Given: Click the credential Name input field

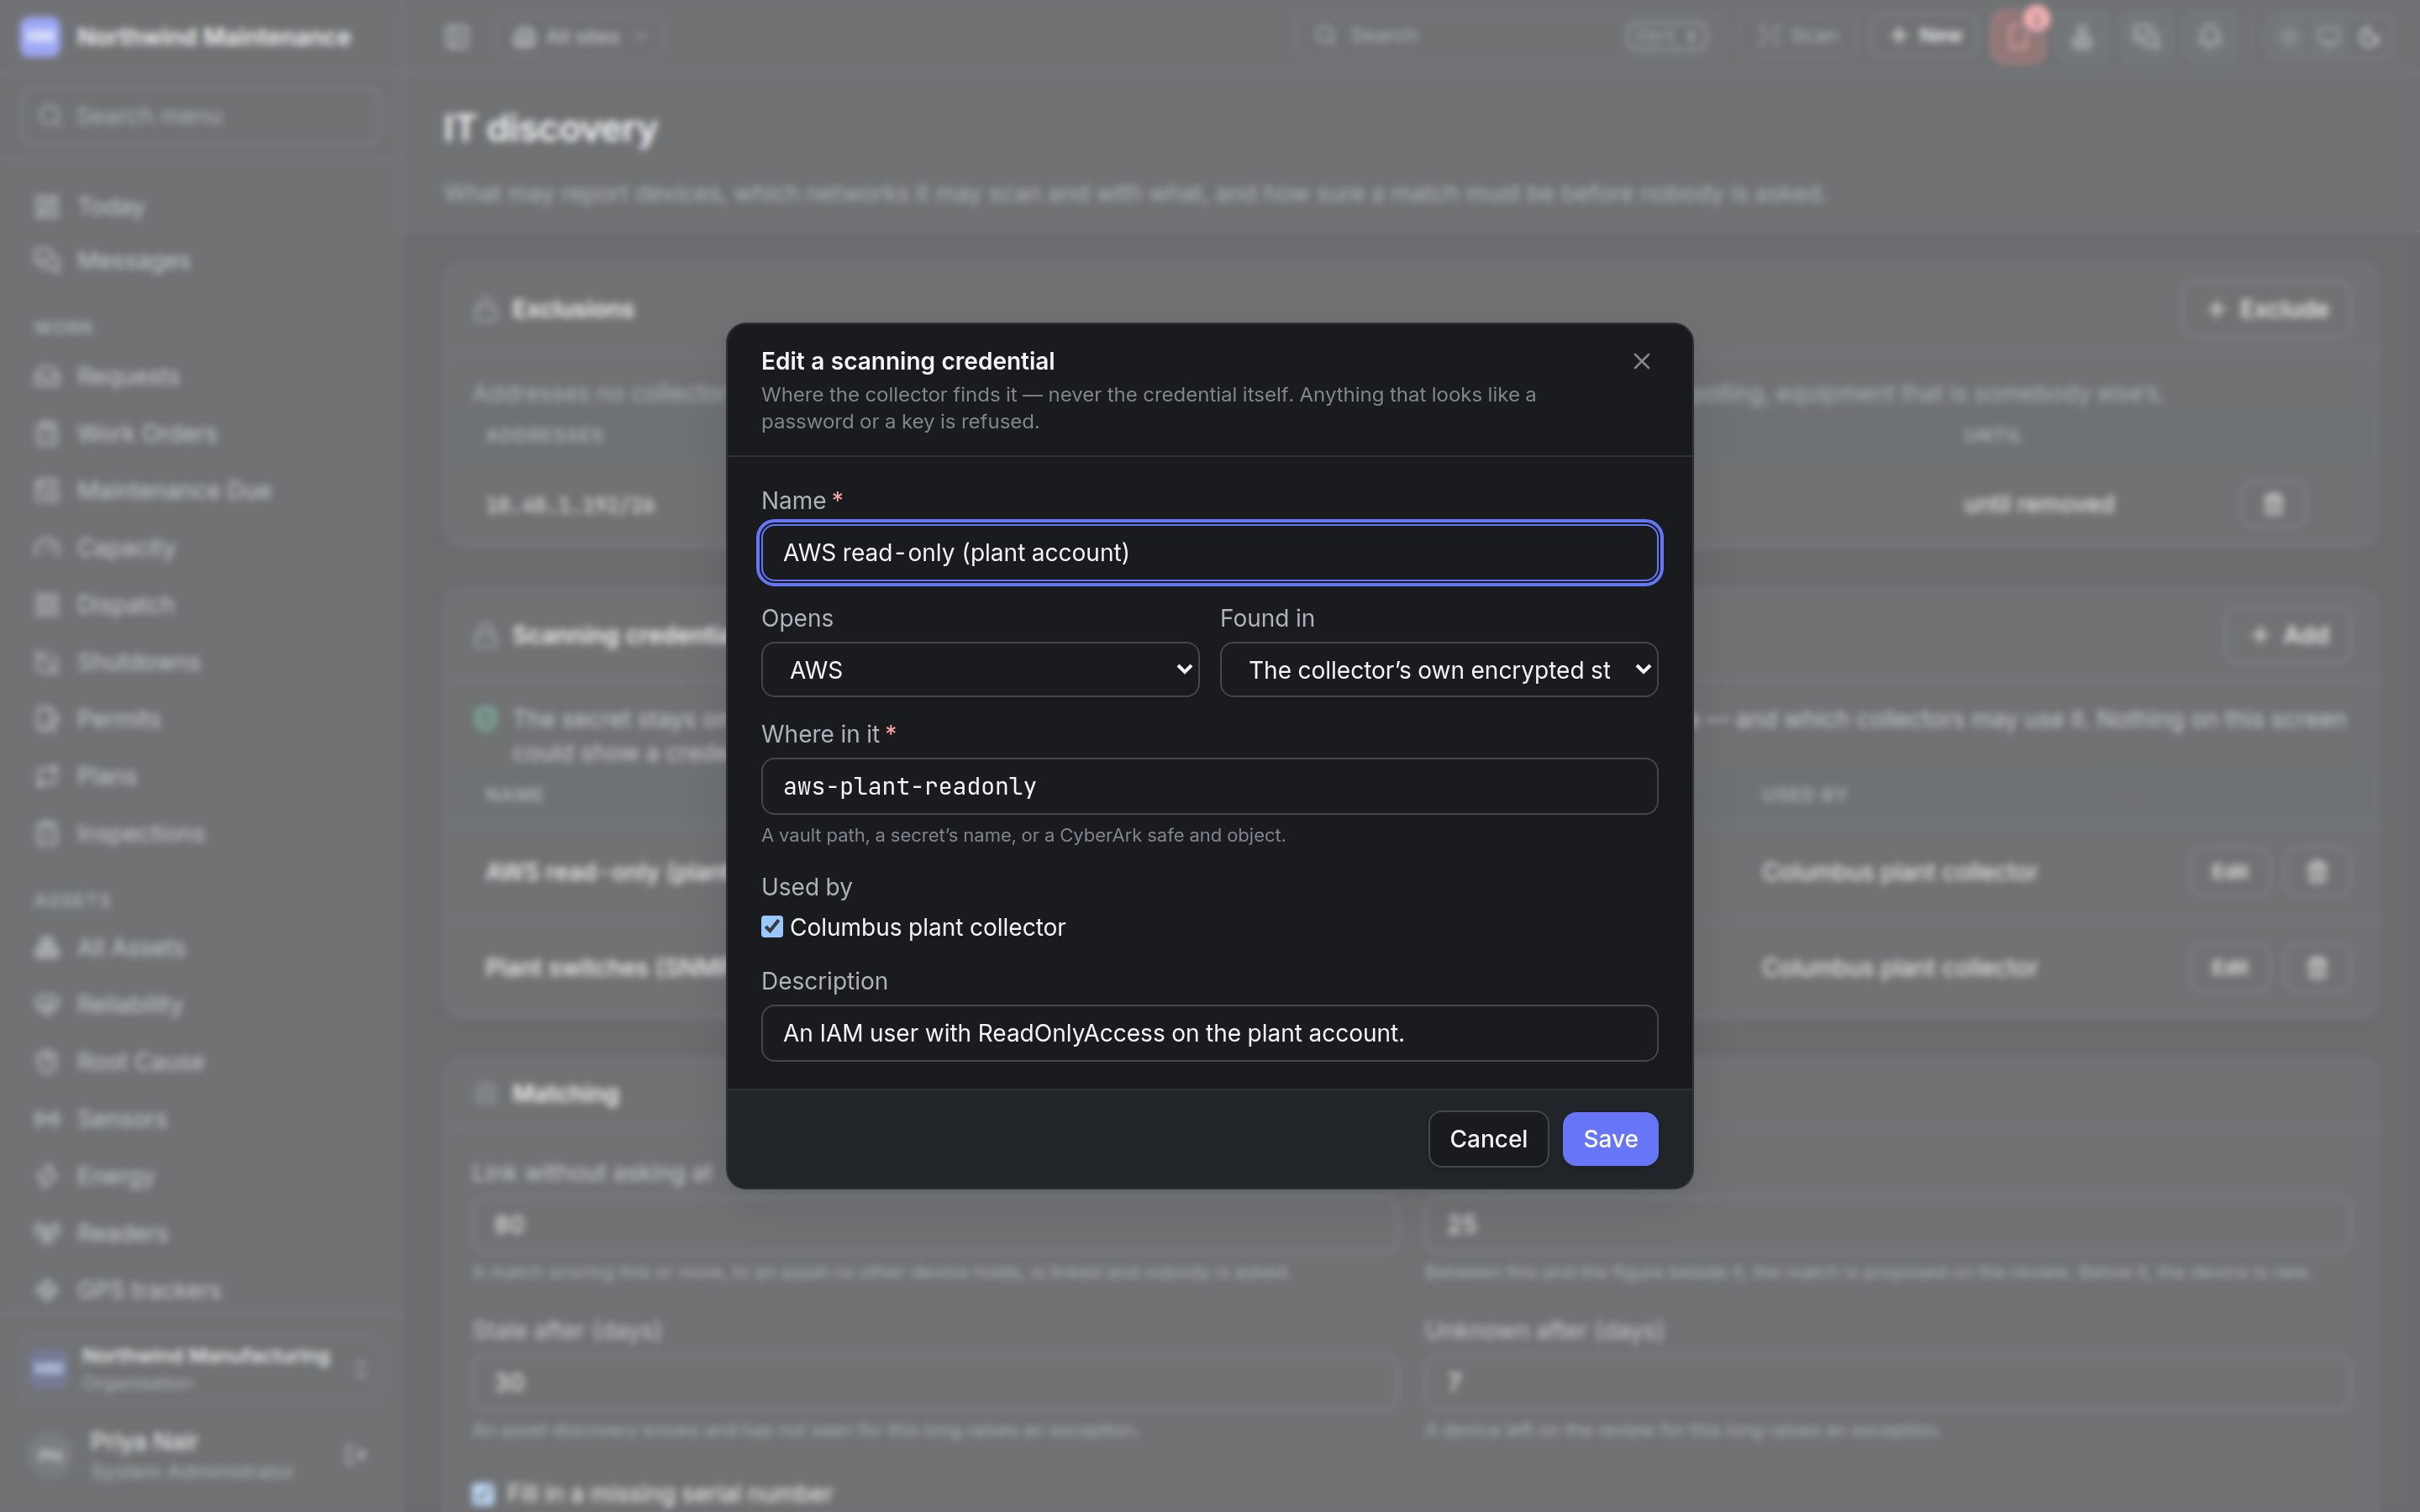Looking at the screenshot, I should 1209,552.
